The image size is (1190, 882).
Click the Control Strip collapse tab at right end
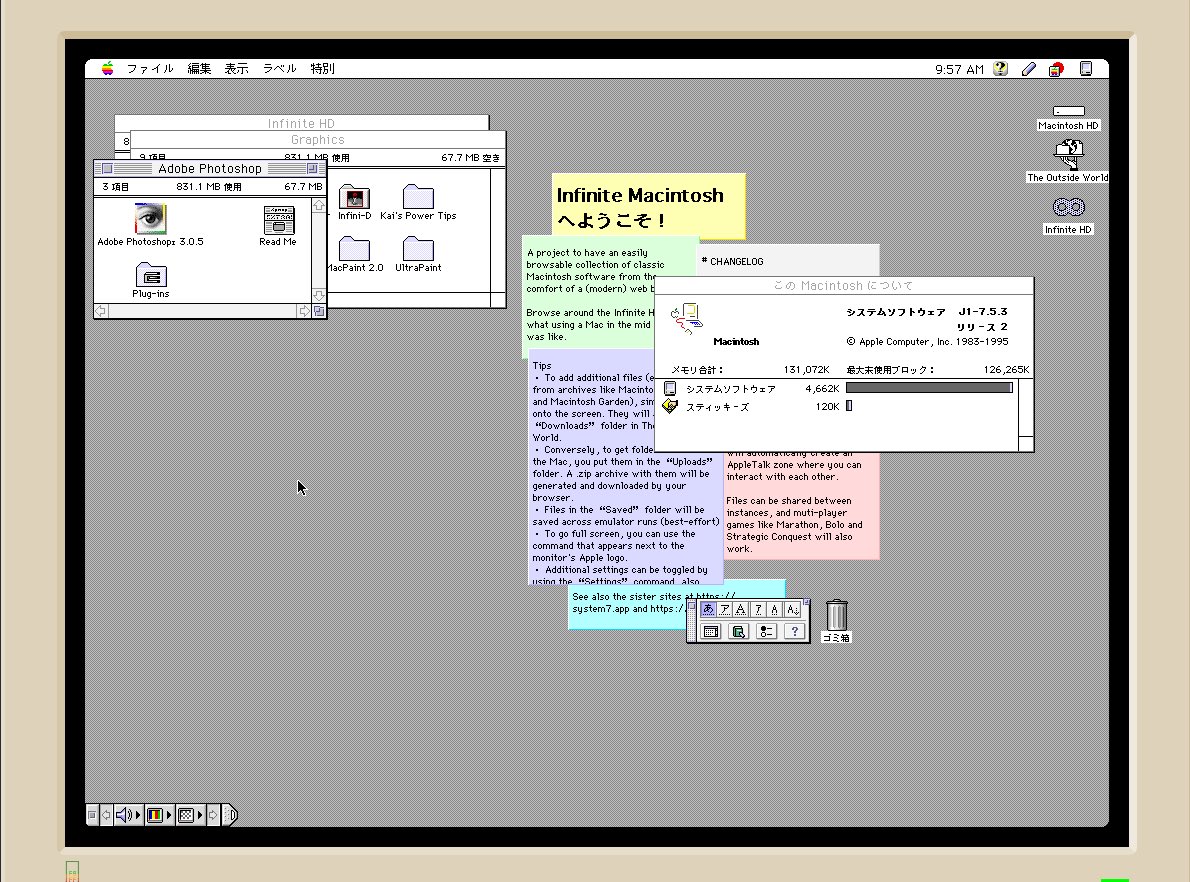[x=230, y=815]
